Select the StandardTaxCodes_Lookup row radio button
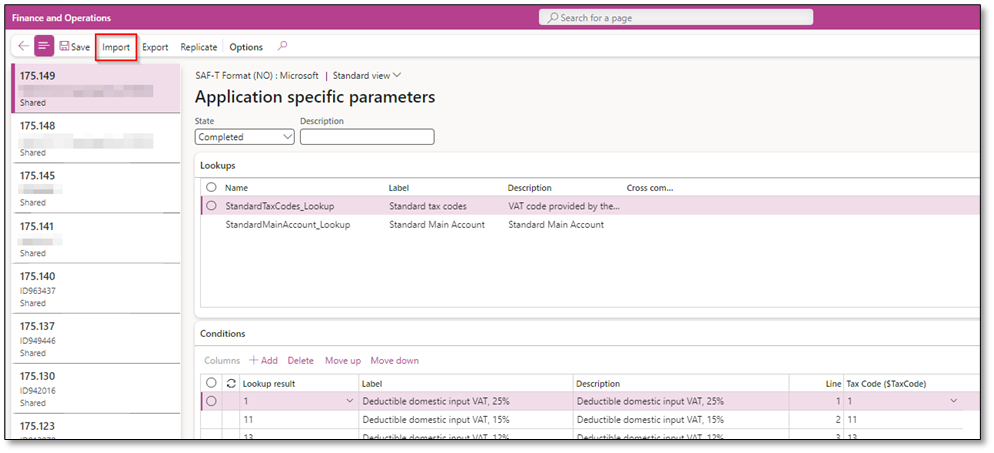Viewport: 994px width, 453px height. pos(211,206)
